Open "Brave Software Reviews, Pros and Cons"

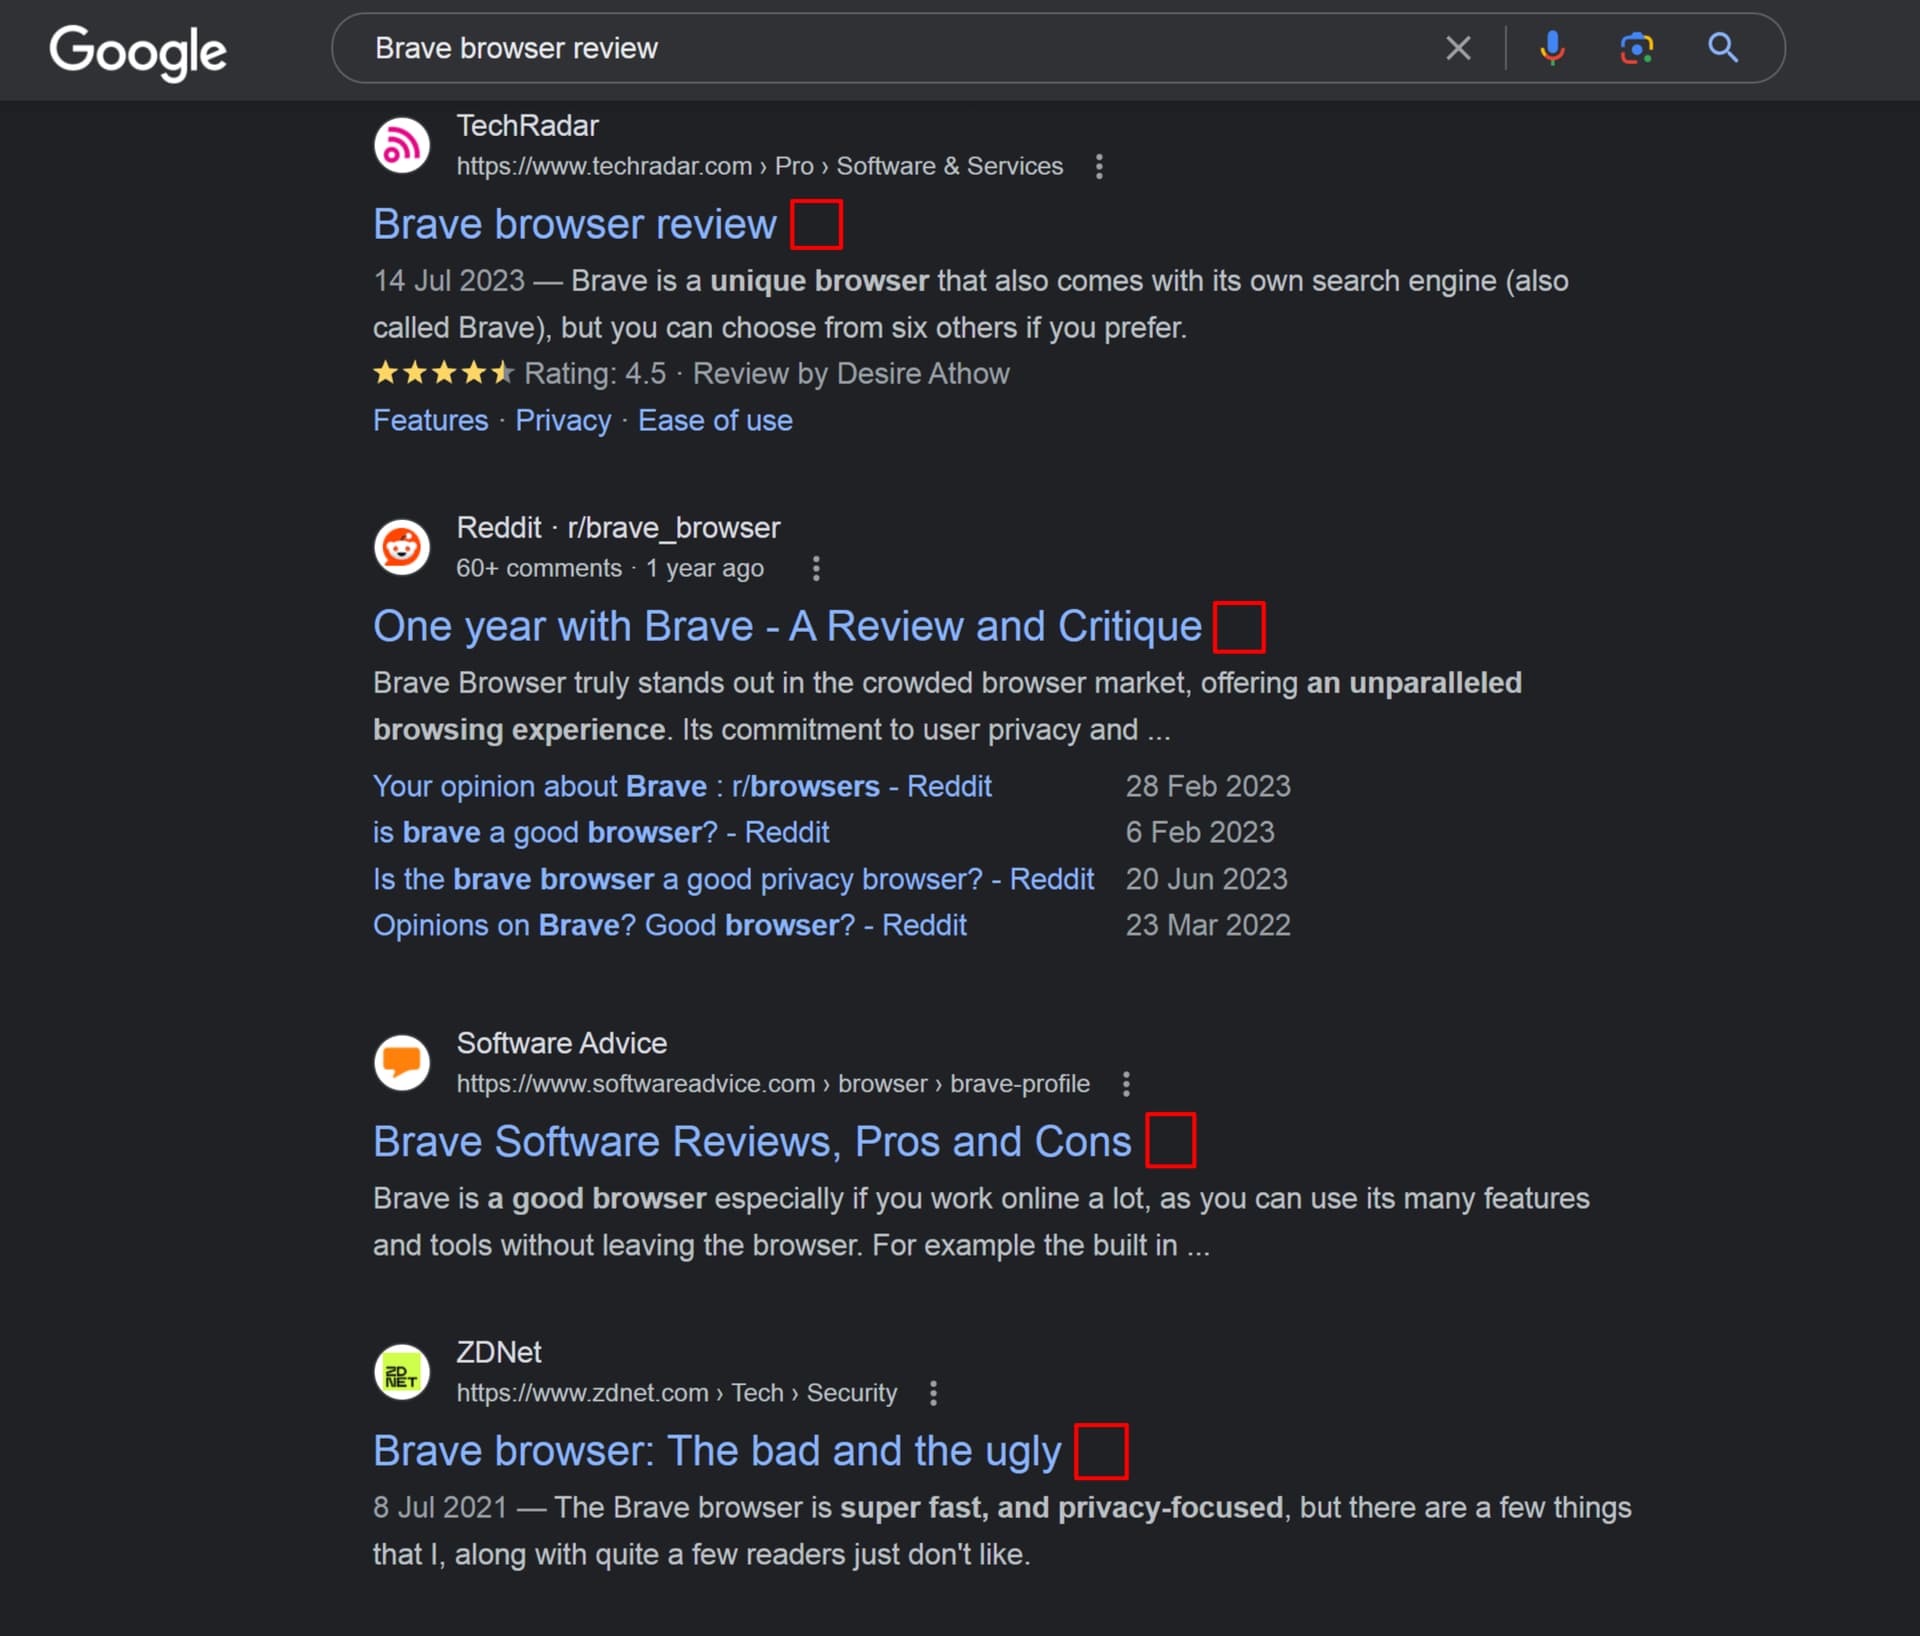[752, 1142]
